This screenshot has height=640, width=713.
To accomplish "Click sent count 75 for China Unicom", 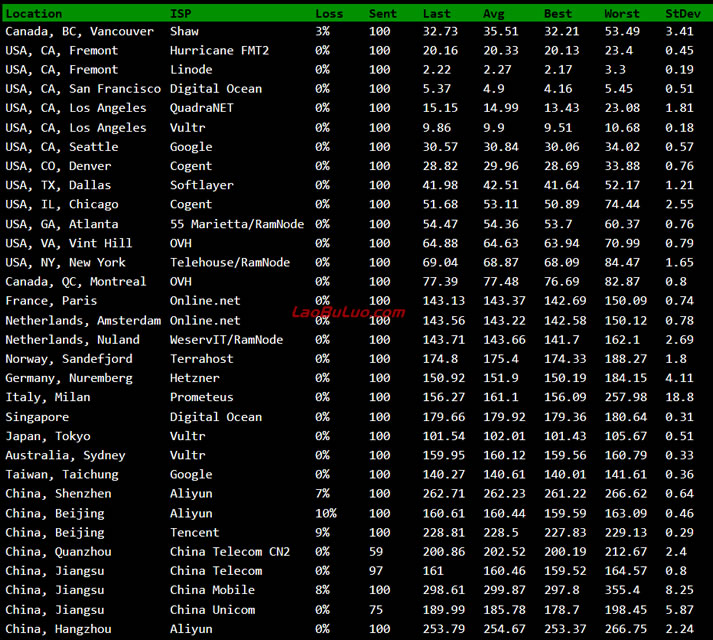I will [376, 610].
